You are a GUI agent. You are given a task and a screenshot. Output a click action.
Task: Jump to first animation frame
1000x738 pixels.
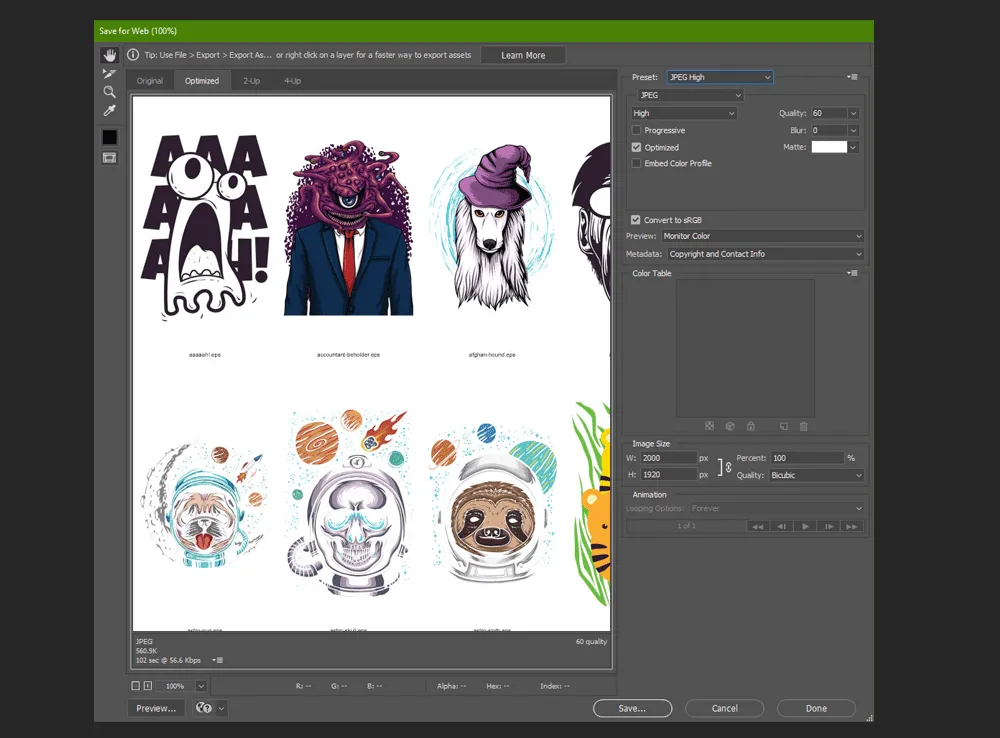pos(758,526)
